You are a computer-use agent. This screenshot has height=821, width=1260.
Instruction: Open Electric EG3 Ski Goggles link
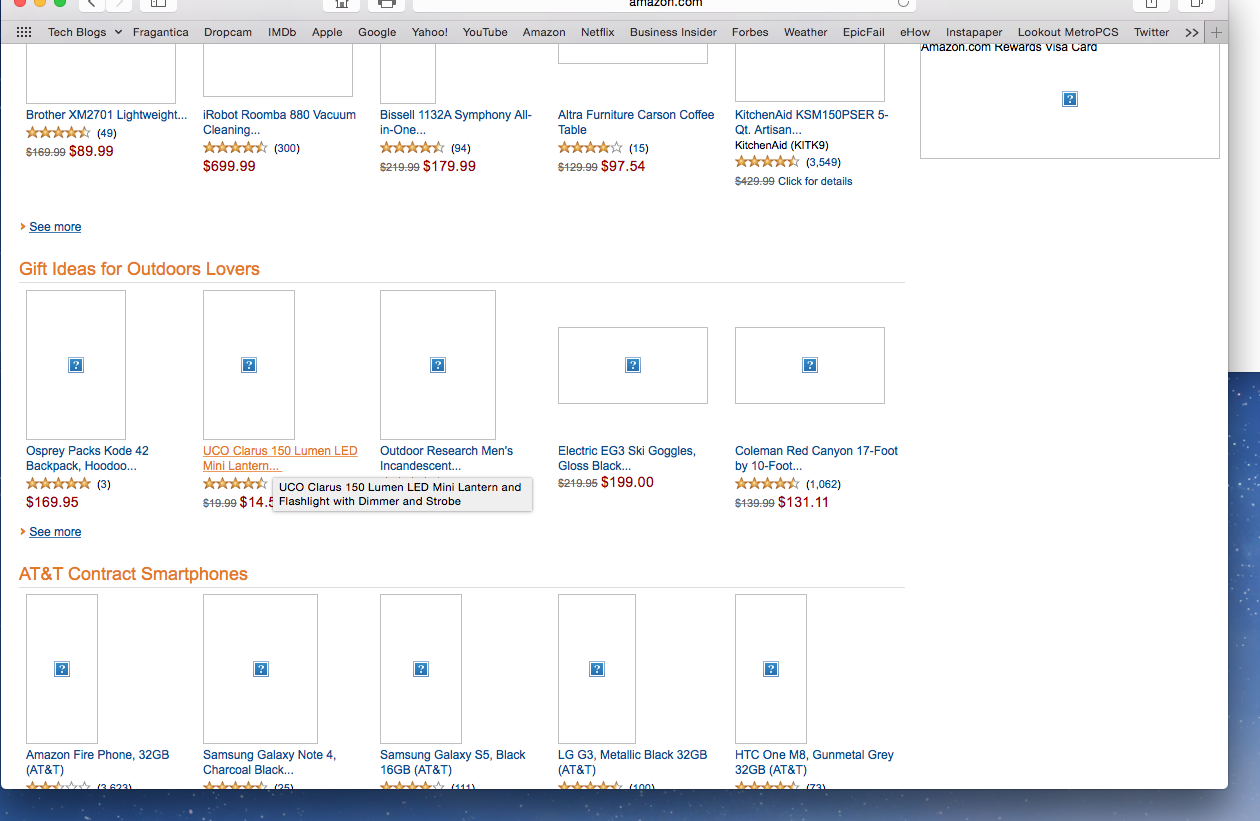[x=627, y=458]
